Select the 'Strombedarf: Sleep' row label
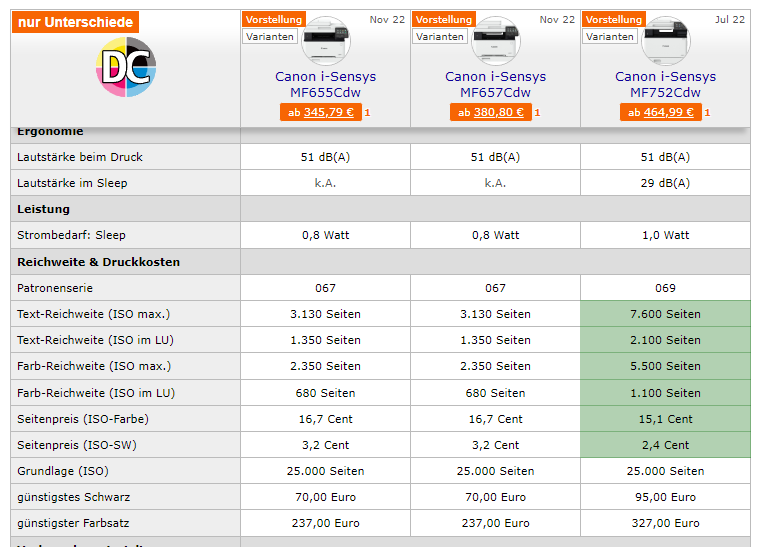The height and width of the screenshot is (547, 779). coord(71,235)
